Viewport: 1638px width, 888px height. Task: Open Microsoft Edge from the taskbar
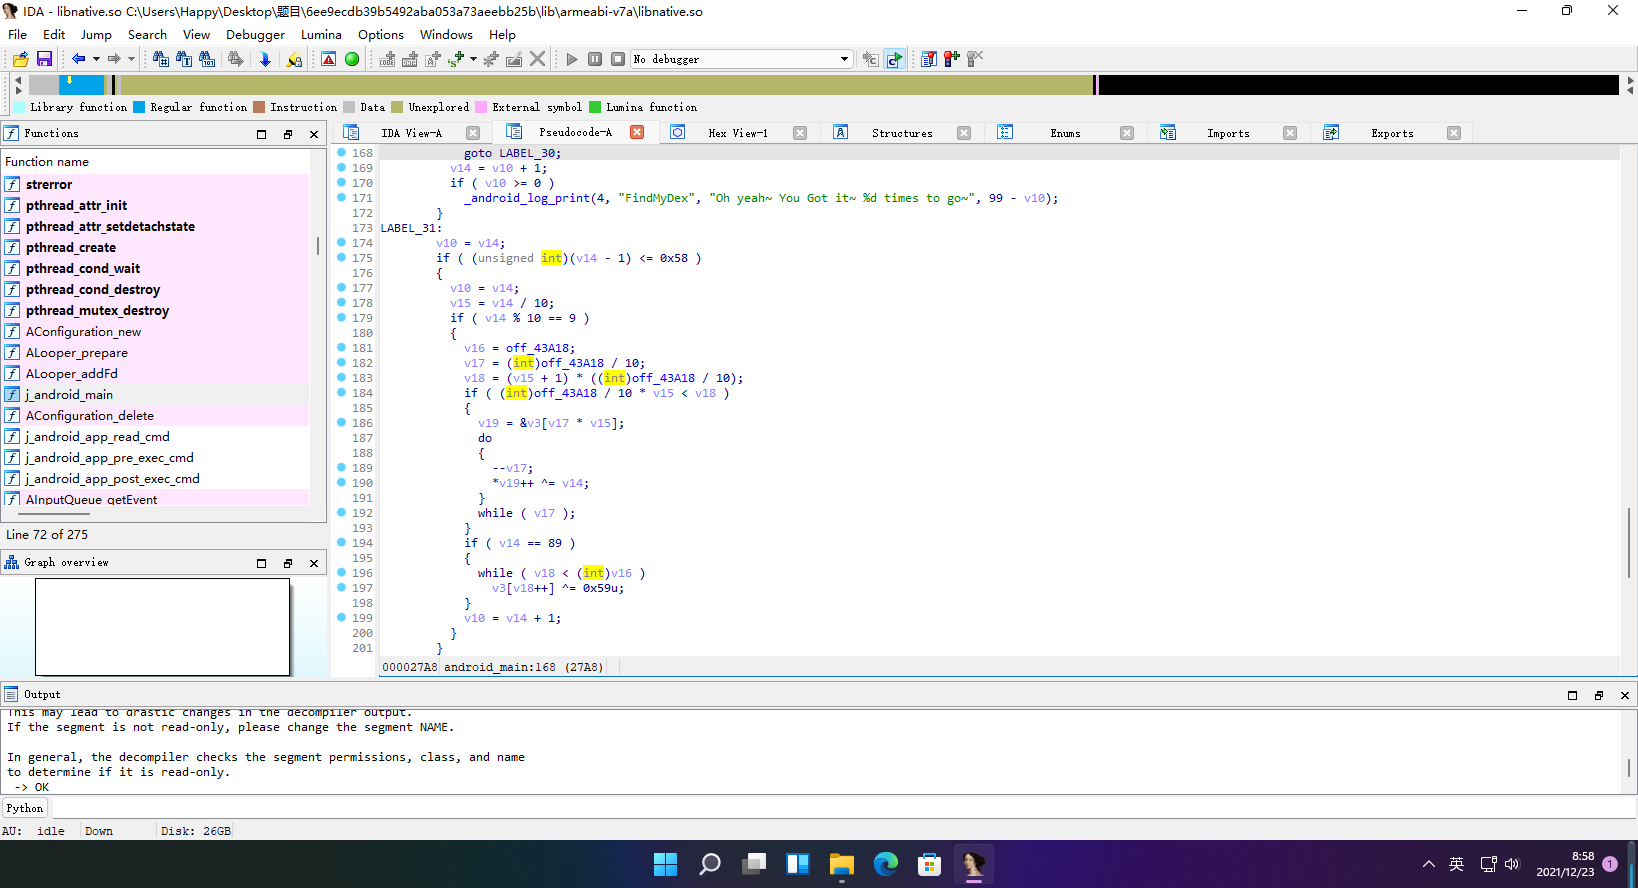(x=886, y=864)
